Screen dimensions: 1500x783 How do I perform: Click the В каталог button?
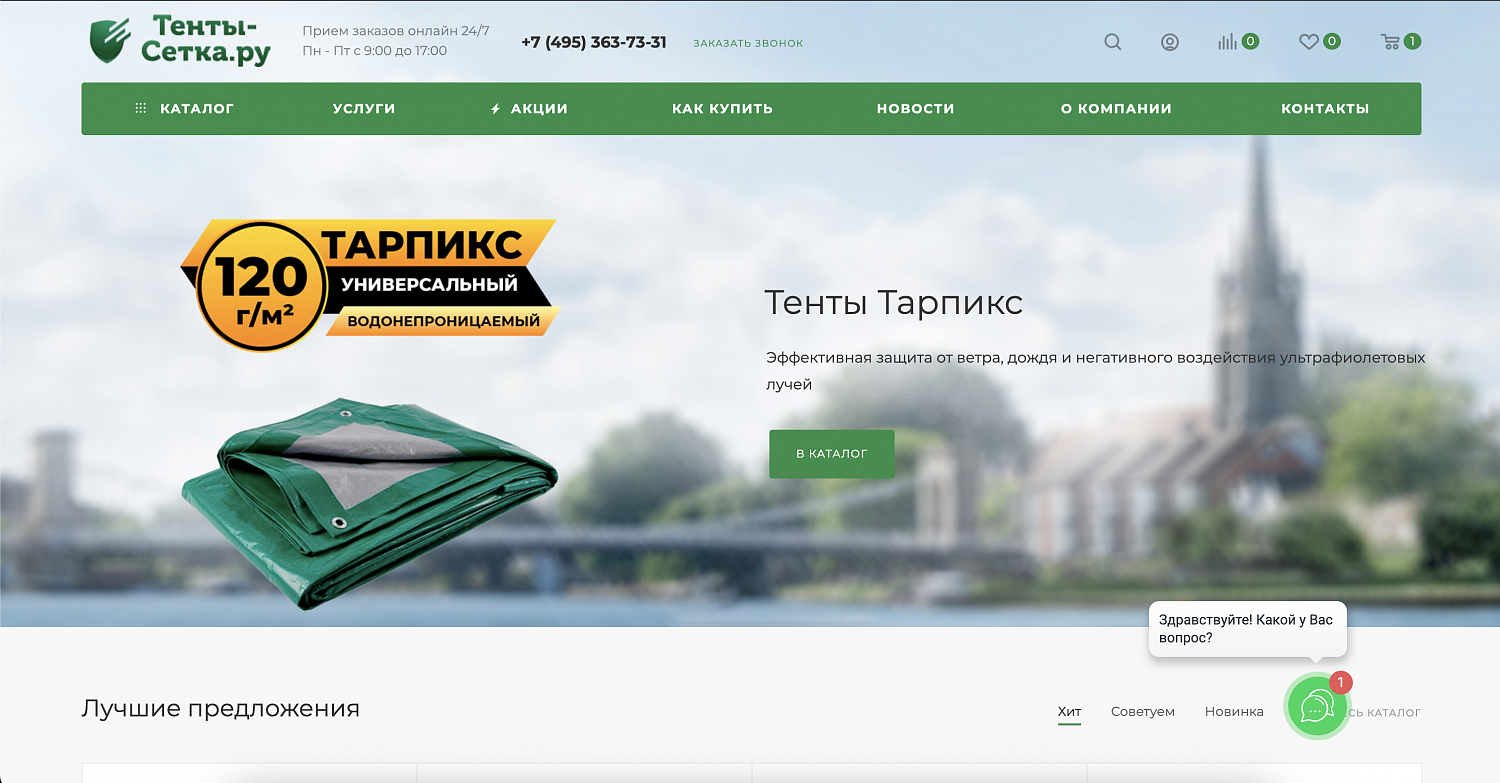[x=832, y=454]
